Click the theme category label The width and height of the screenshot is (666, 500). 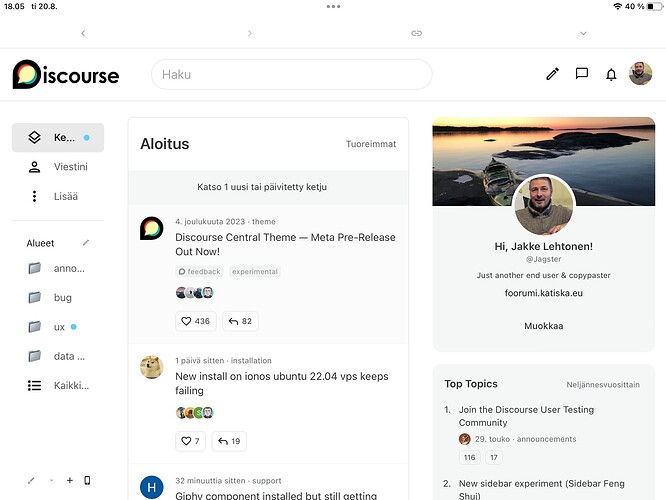(x=264, y=222)
